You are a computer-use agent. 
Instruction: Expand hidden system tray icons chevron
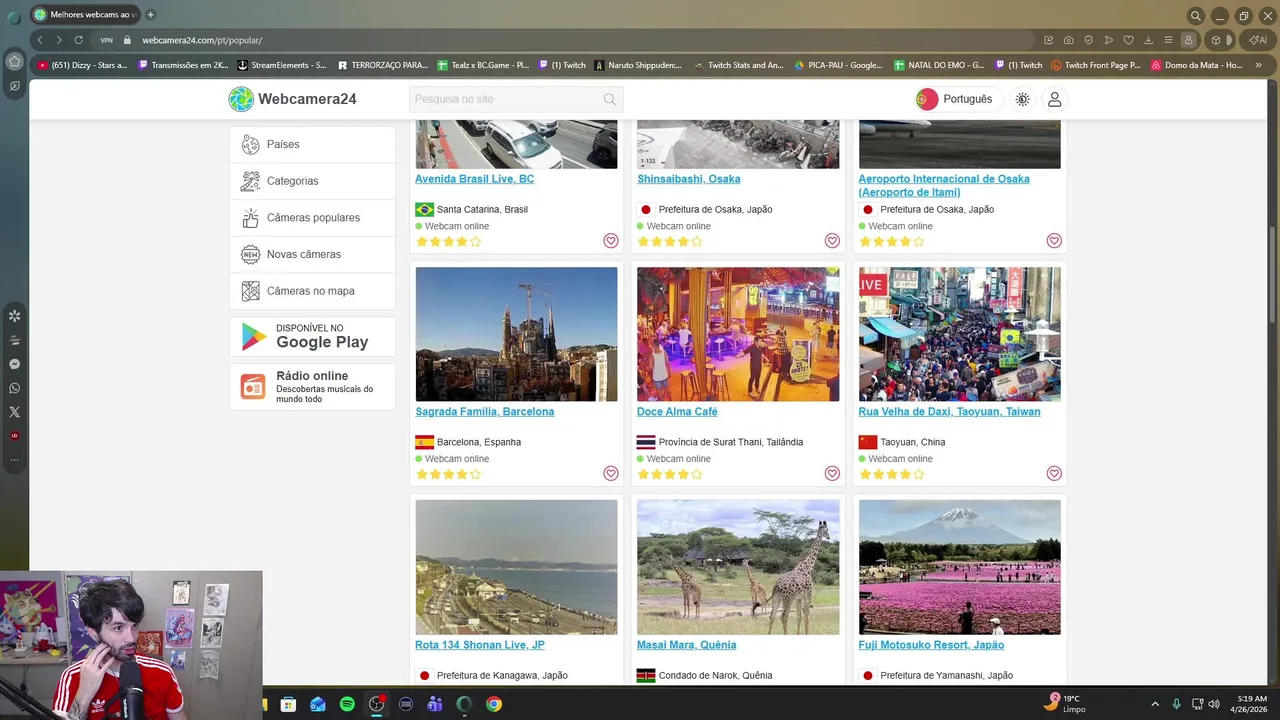point(1155,704)
